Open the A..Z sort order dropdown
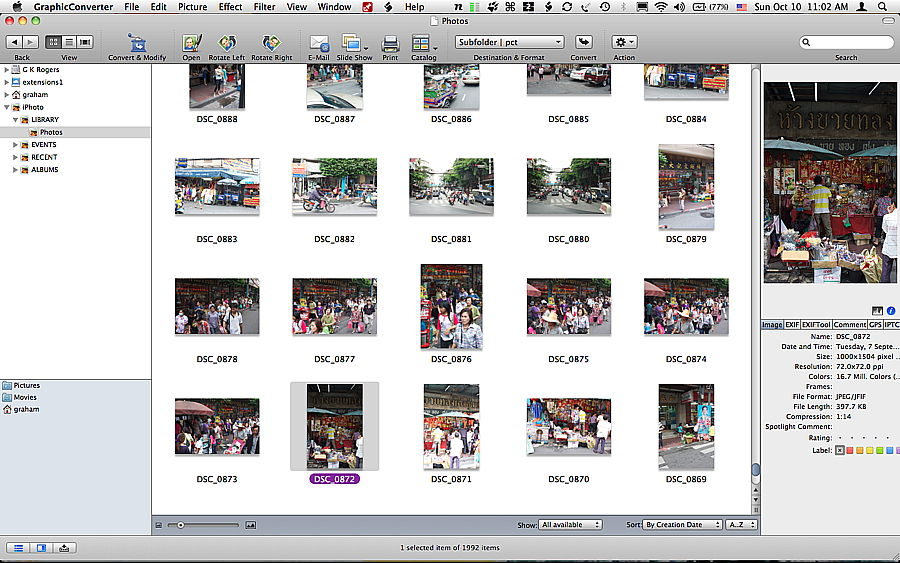The image size is (900, 563). pos(742,525)
